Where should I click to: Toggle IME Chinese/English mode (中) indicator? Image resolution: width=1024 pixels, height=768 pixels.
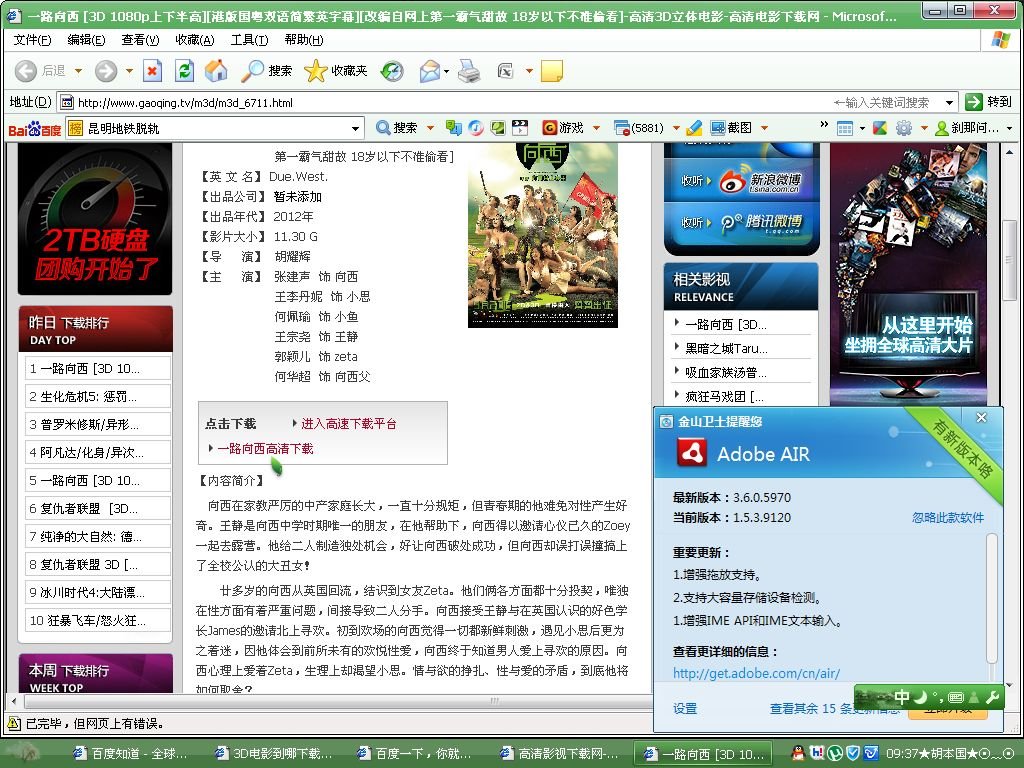pos(902,697)
